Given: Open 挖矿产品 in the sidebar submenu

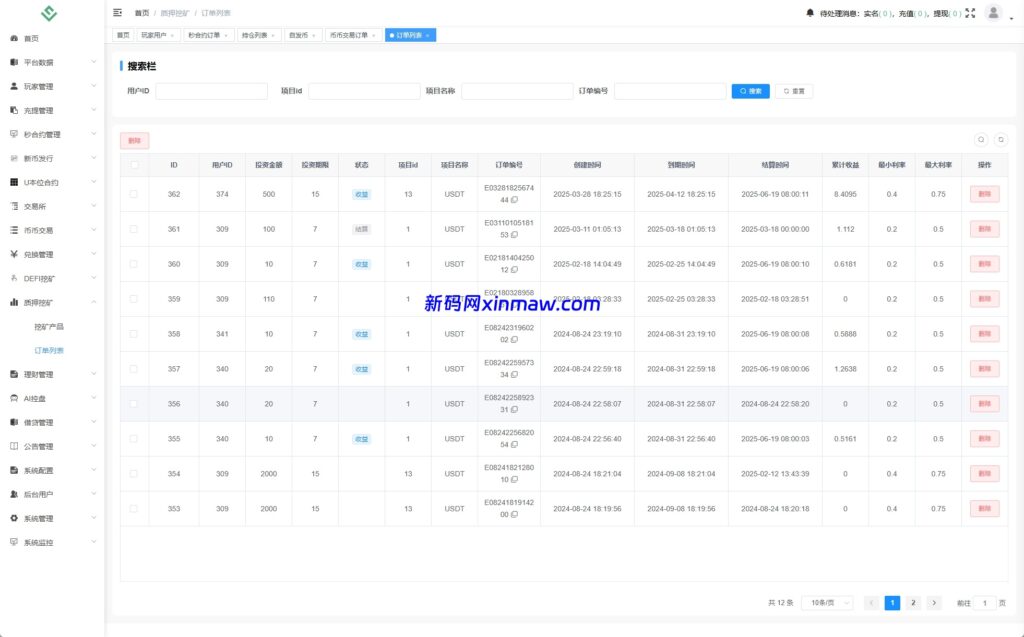Looking at the screenshot, I should (x=49, y=327).
